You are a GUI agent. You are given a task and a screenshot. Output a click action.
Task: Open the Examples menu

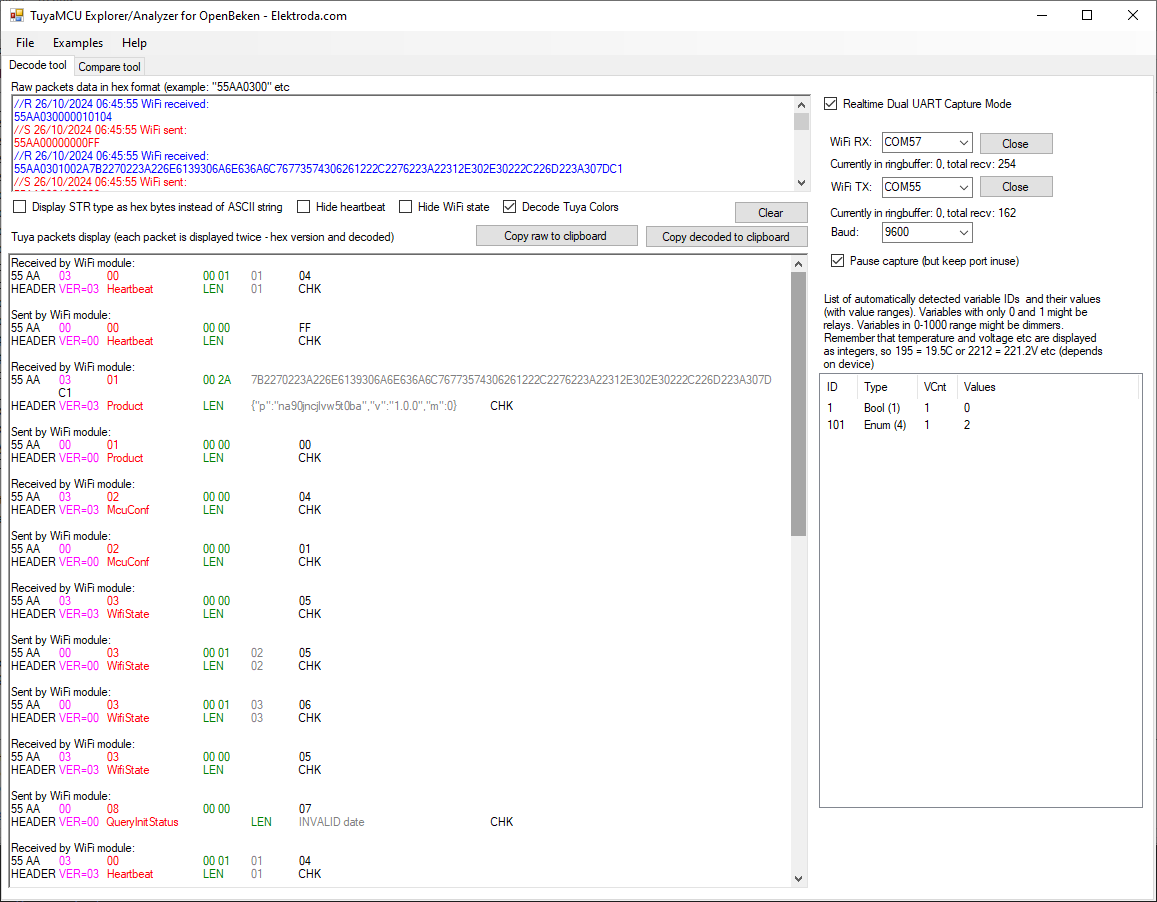coord(77,43)
